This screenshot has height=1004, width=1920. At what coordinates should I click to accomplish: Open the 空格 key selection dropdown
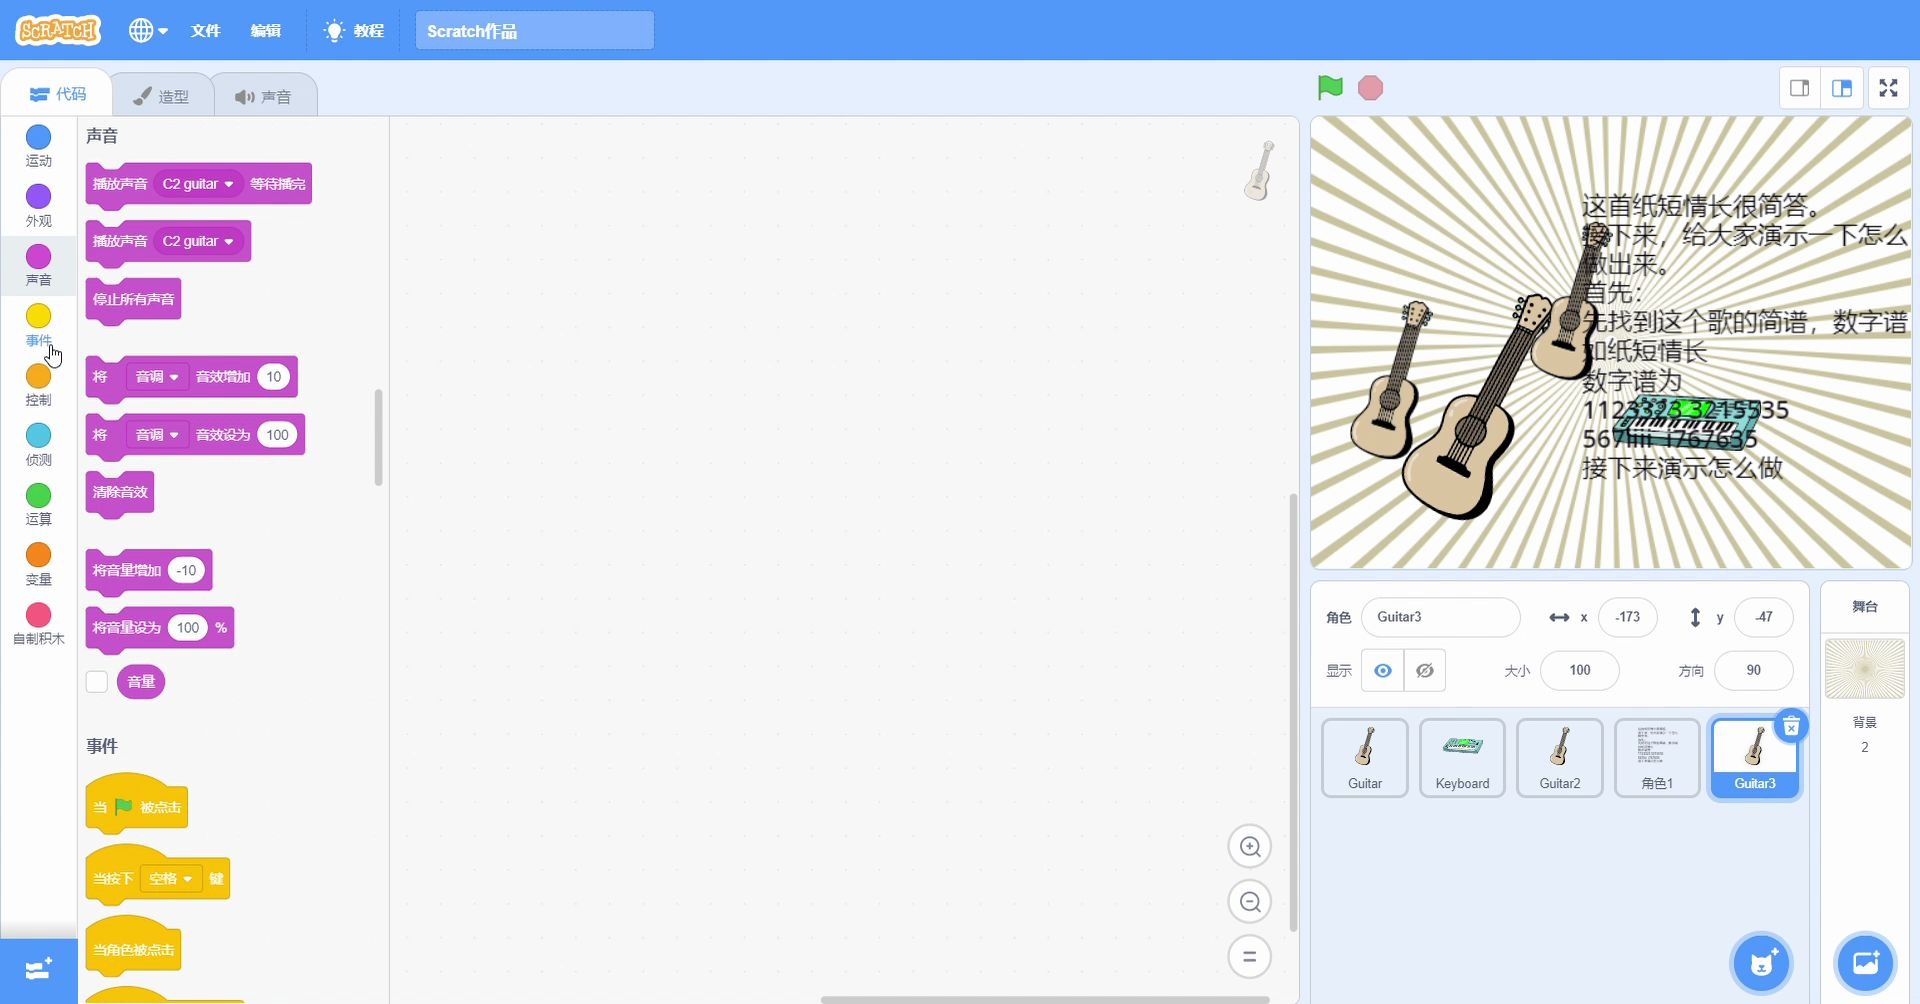pyautogui.click(x=170, y=879)
